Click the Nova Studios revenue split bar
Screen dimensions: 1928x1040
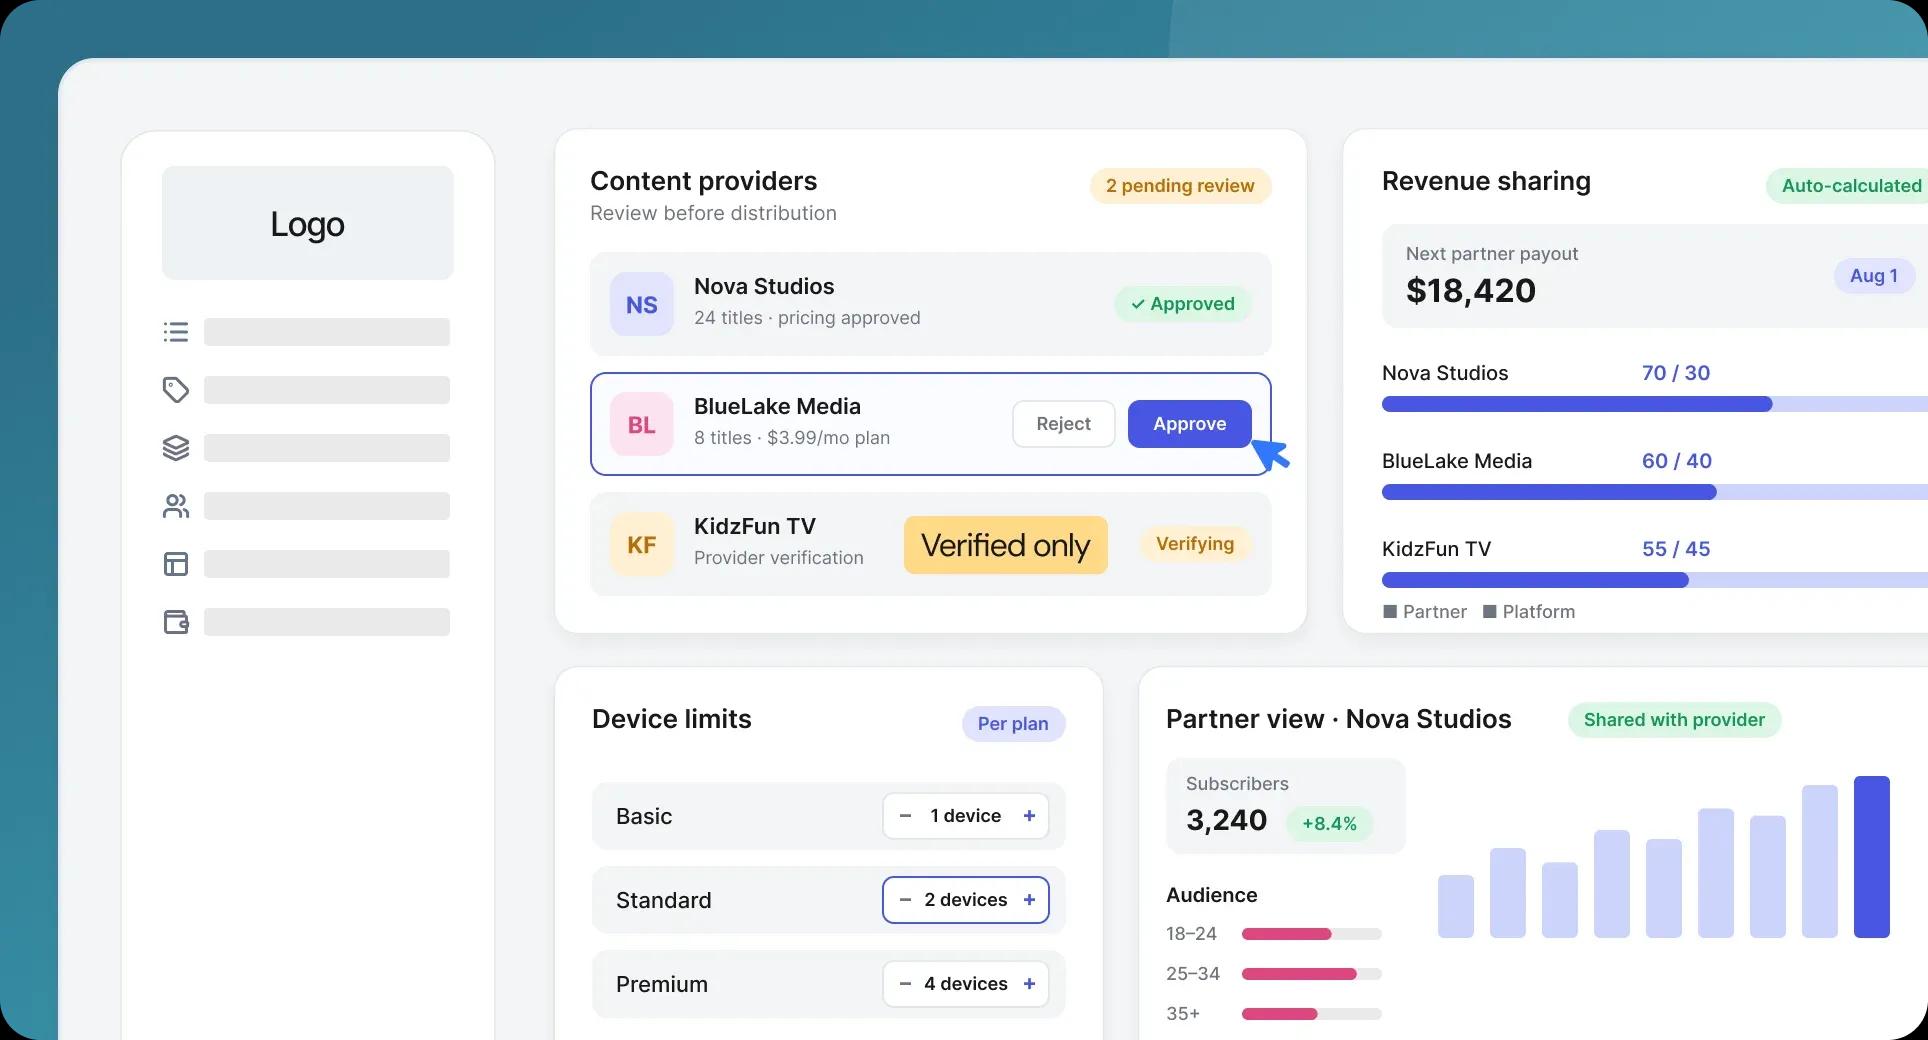pos(1655,404)
